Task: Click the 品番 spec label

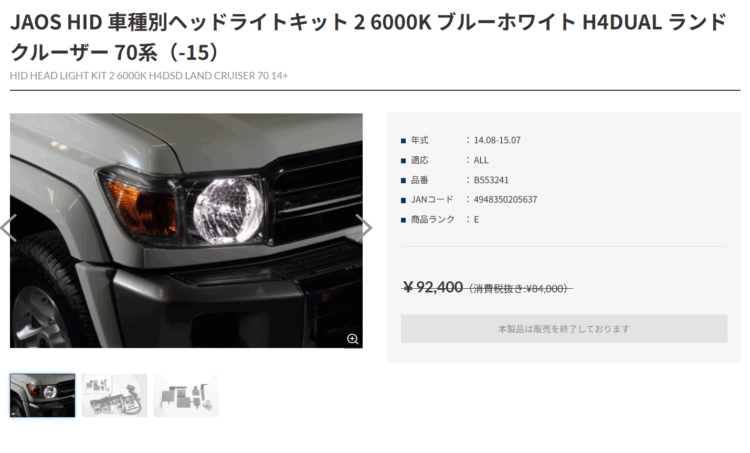Action: click(x=419, y=180)
